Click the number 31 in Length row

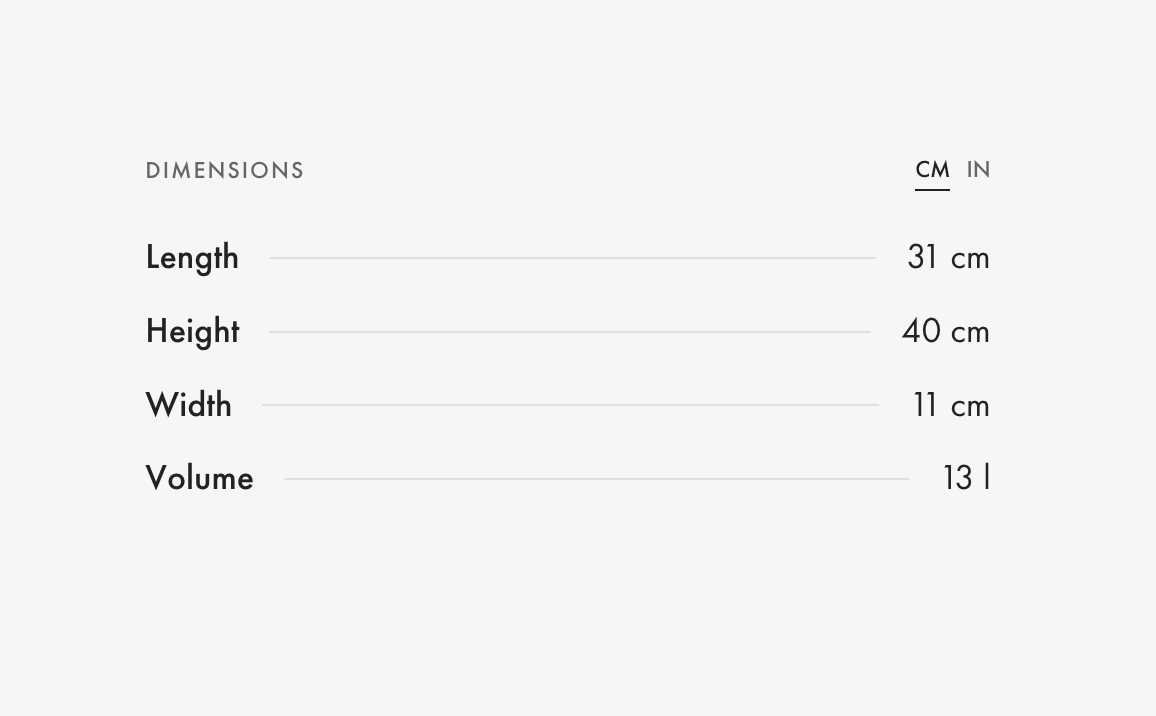click(922, 258)
